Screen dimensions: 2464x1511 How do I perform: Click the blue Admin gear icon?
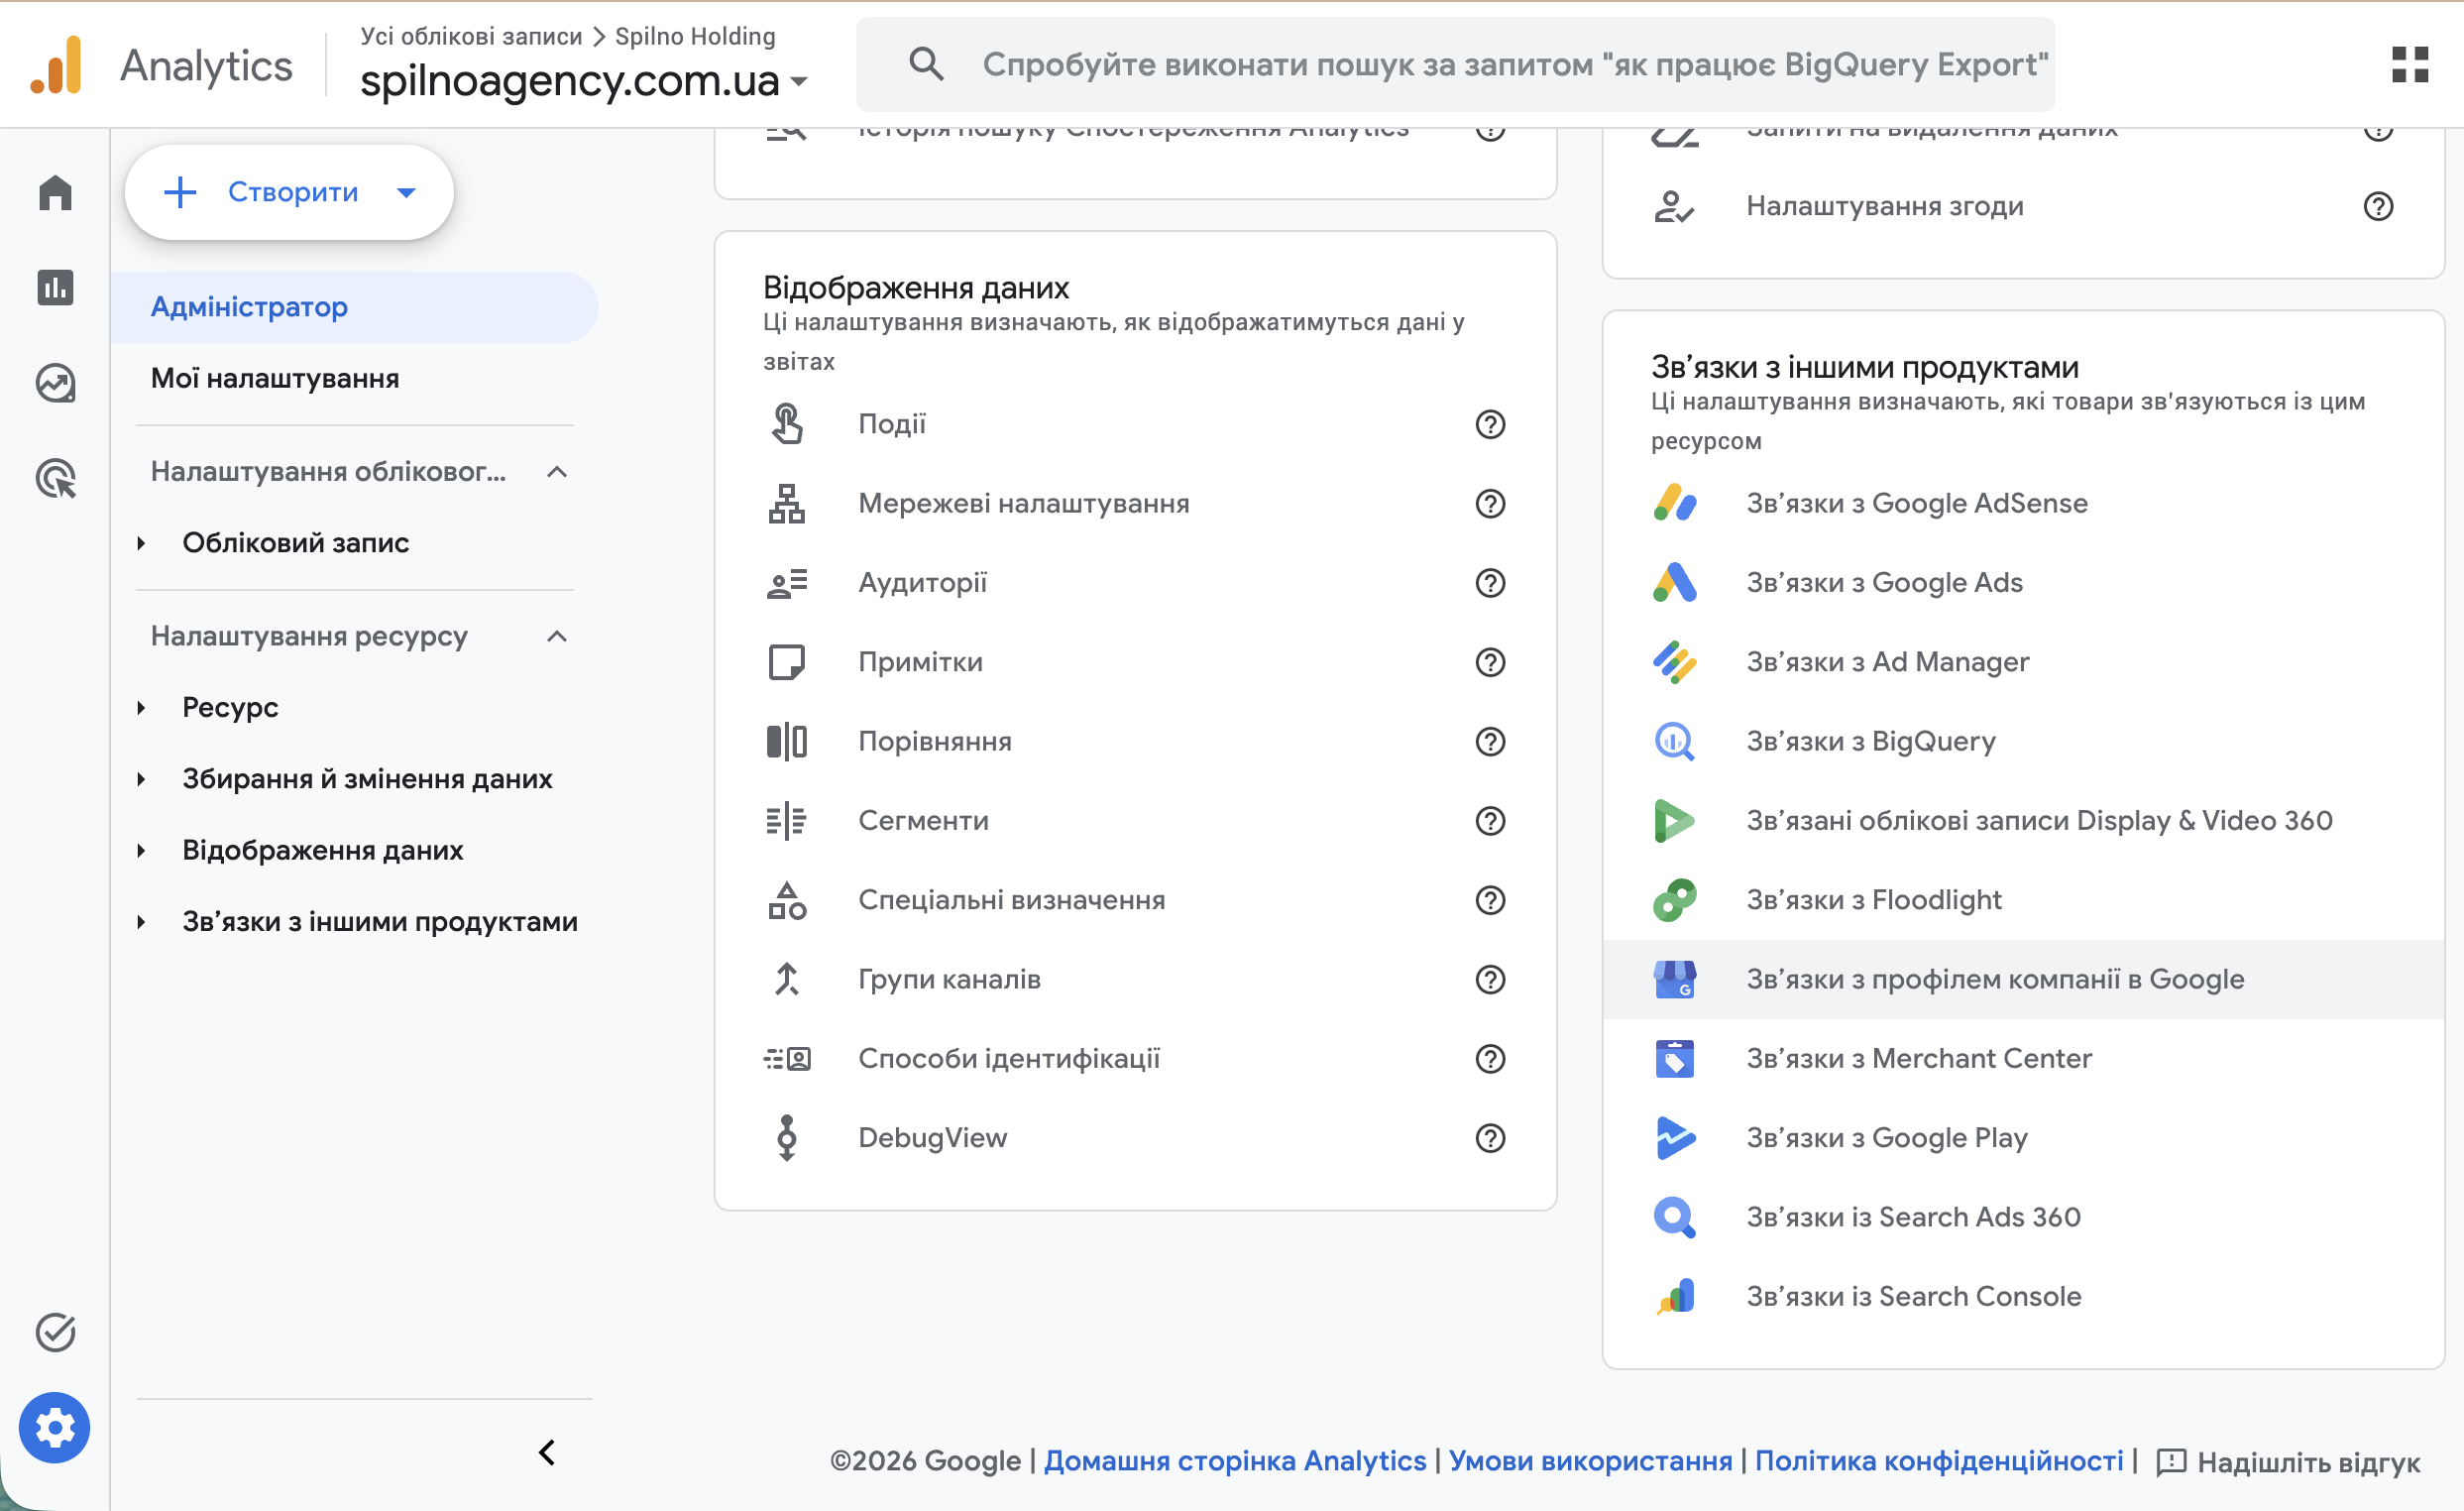(55, 1427)
